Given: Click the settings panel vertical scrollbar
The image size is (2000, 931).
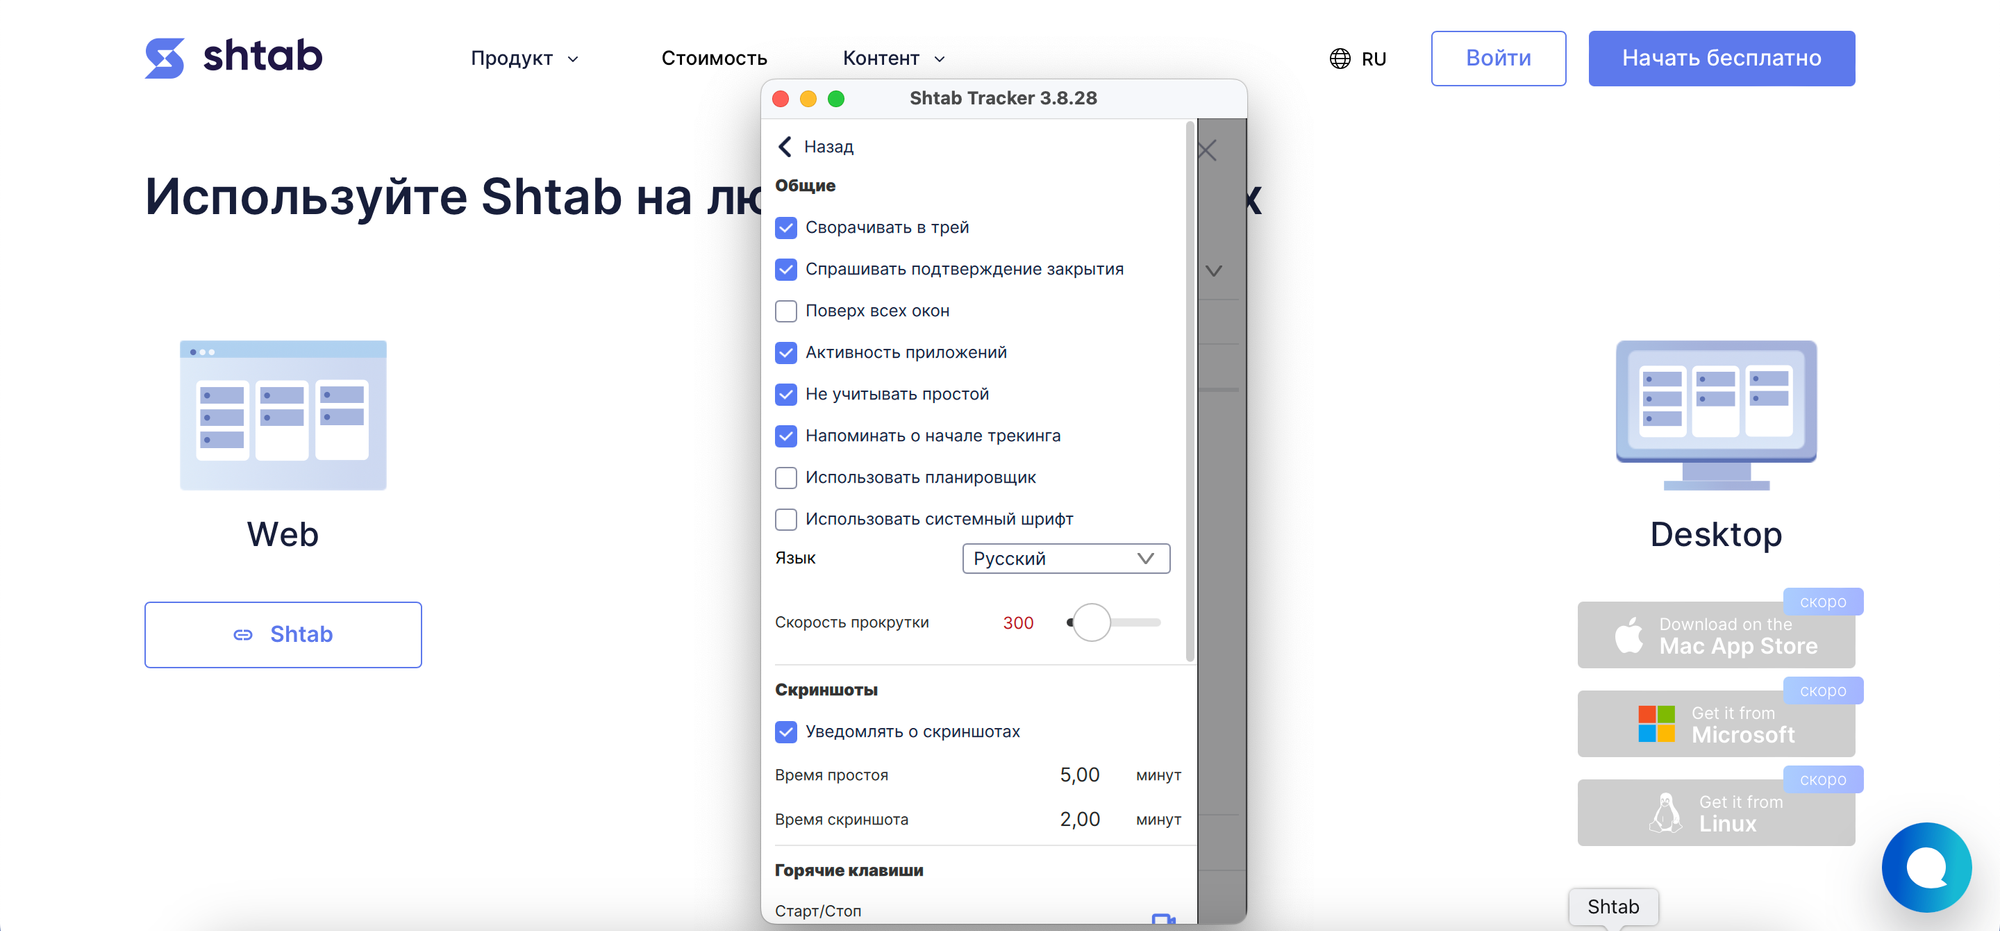Looking at the screenshot, I should 1190,390.
